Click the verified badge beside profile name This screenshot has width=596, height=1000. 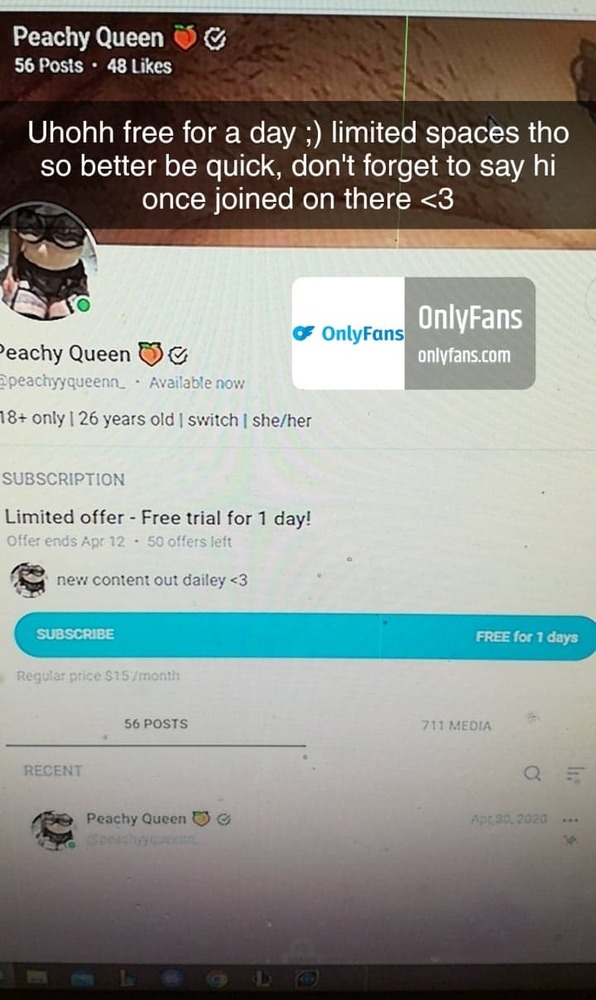pos(178,355)
